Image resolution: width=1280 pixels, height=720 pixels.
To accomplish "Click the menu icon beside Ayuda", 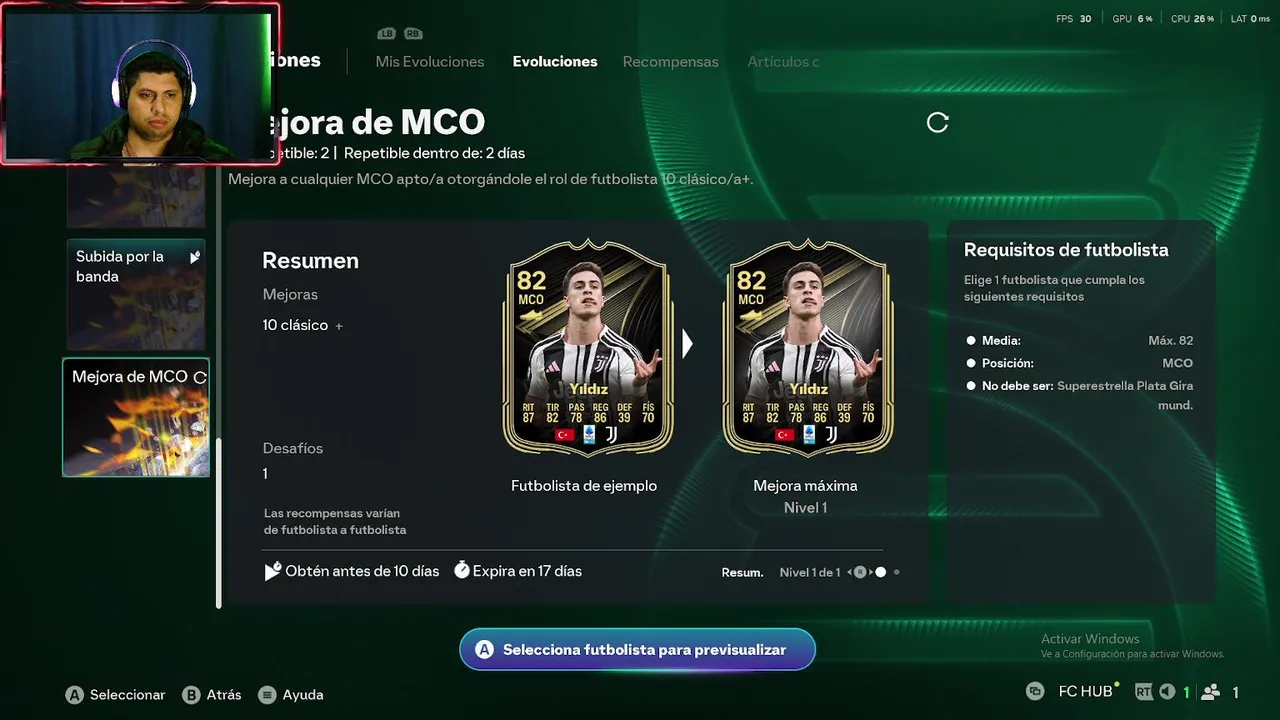I will click(267, 695).
